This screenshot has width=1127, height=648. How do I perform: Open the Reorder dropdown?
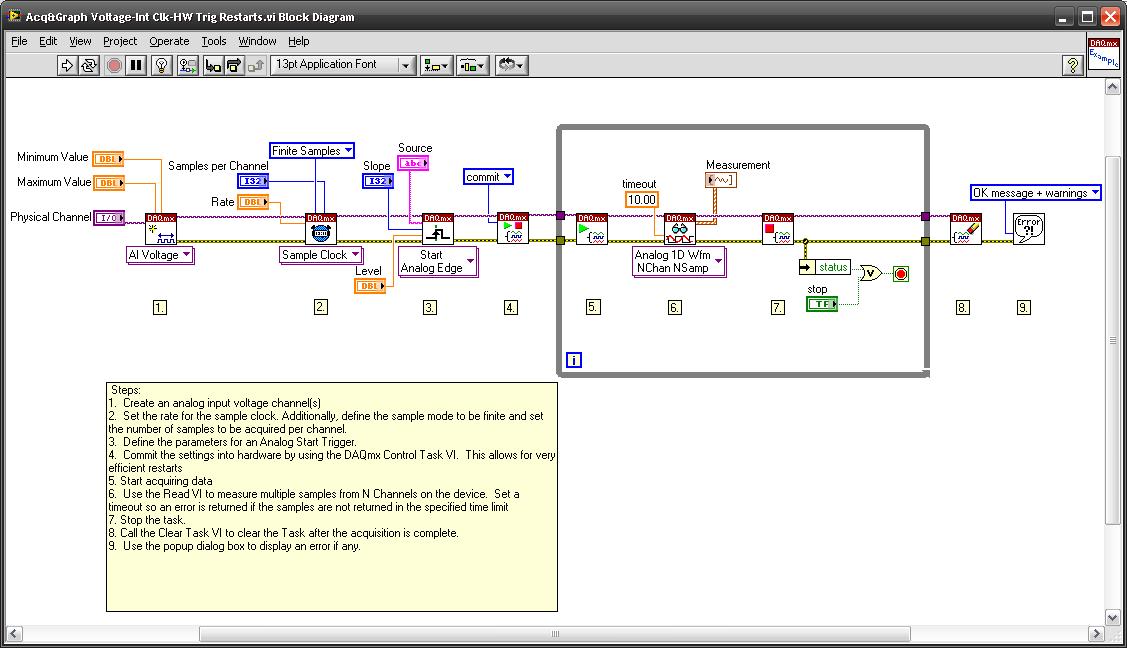[511, 65]
